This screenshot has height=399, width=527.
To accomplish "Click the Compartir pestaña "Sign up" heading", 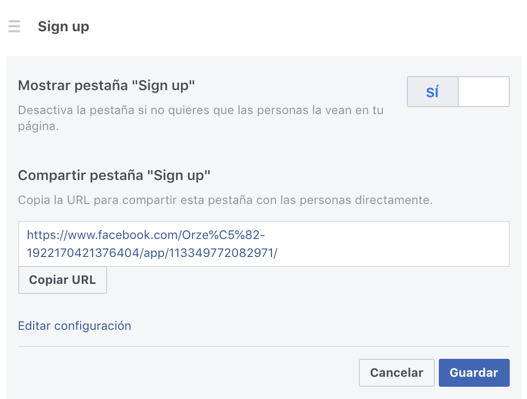I will coord(114,175).
